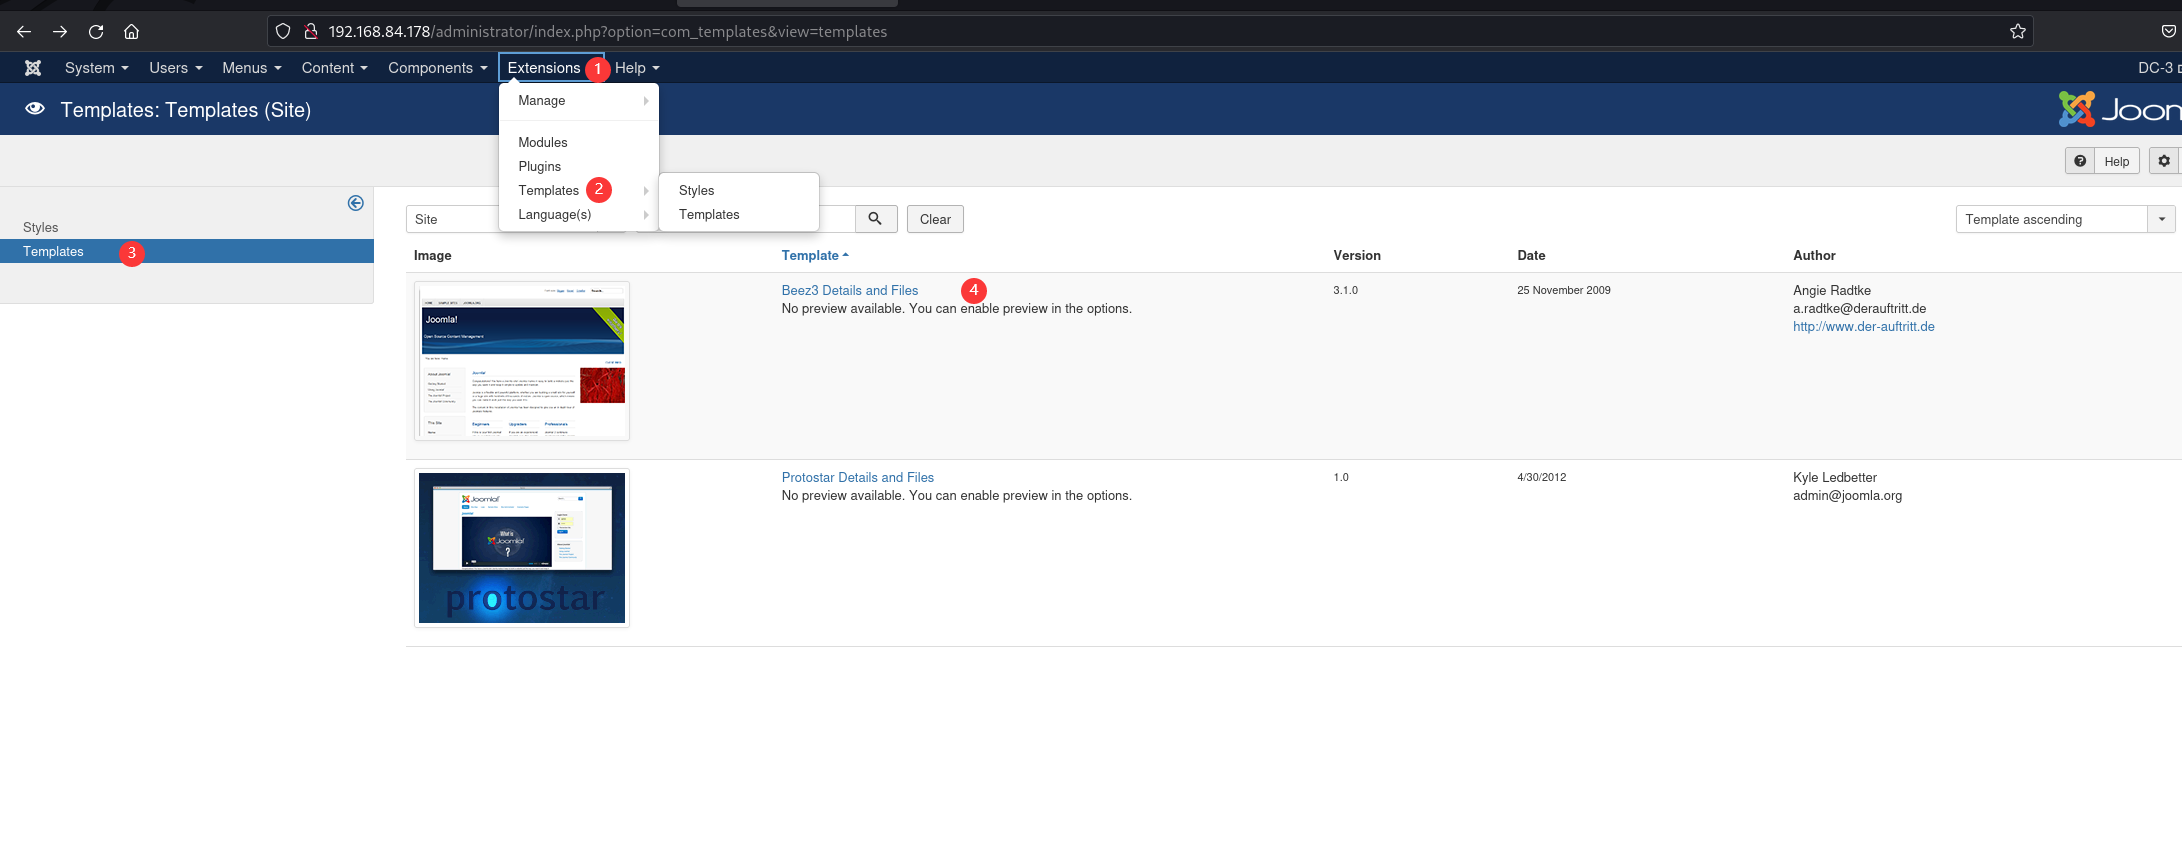Image resolution: width=2182 pixels, height=858 pixels.
Task: Open the Users menu
Action: tap(176, 68)
